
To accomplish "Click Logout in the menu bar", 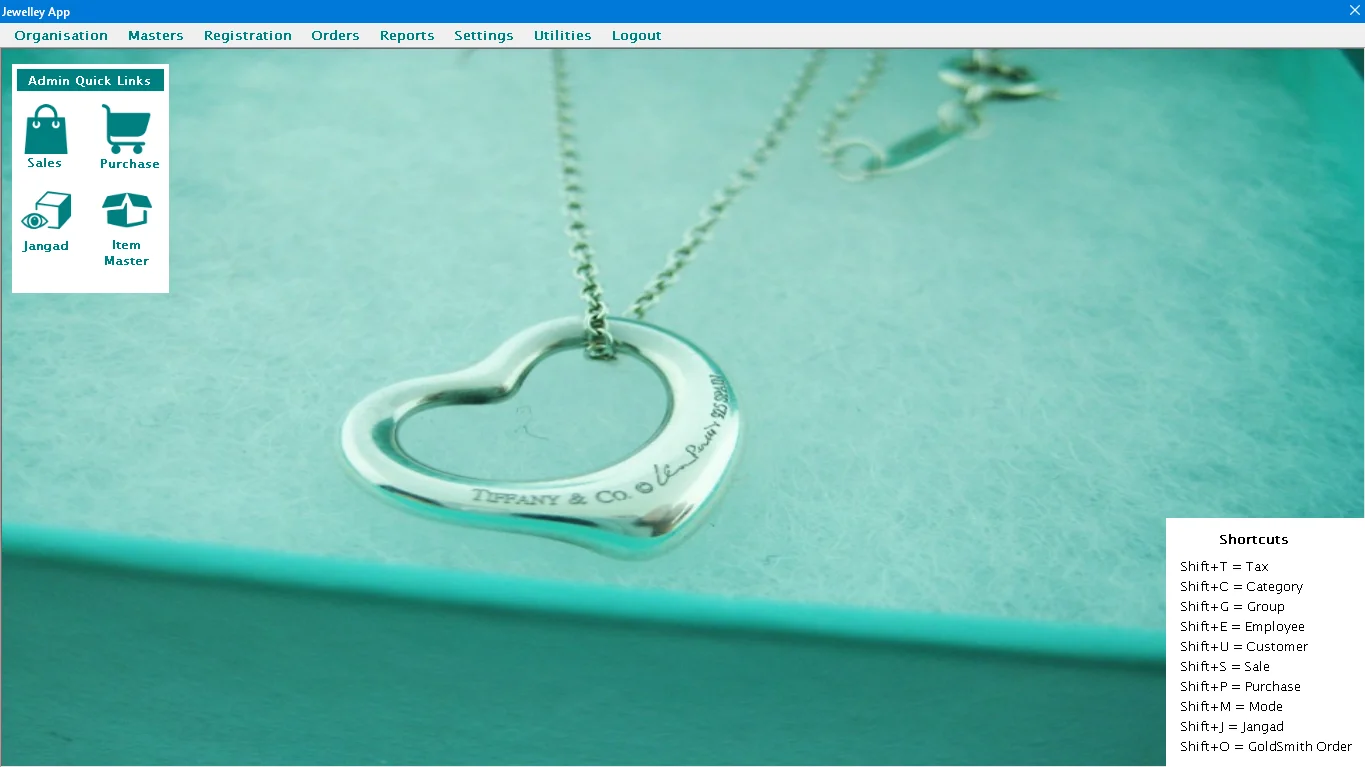I will (x=637, y=35).
